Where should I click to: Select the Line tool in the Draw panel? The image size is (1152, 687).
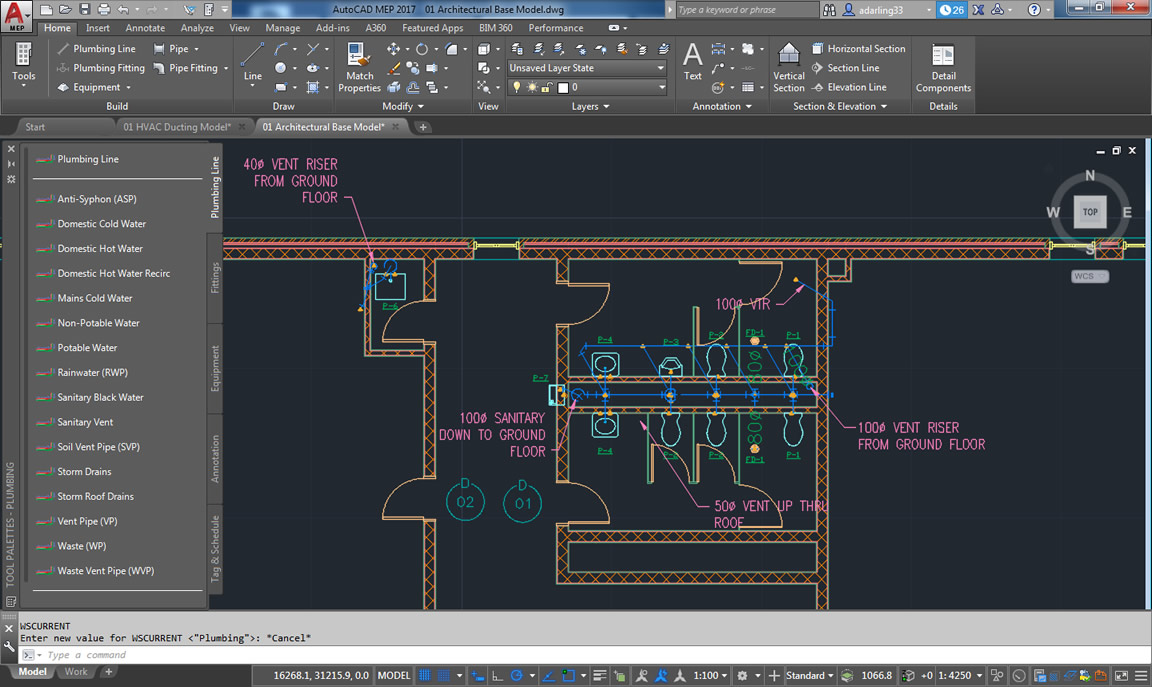[x=251, y=60]
